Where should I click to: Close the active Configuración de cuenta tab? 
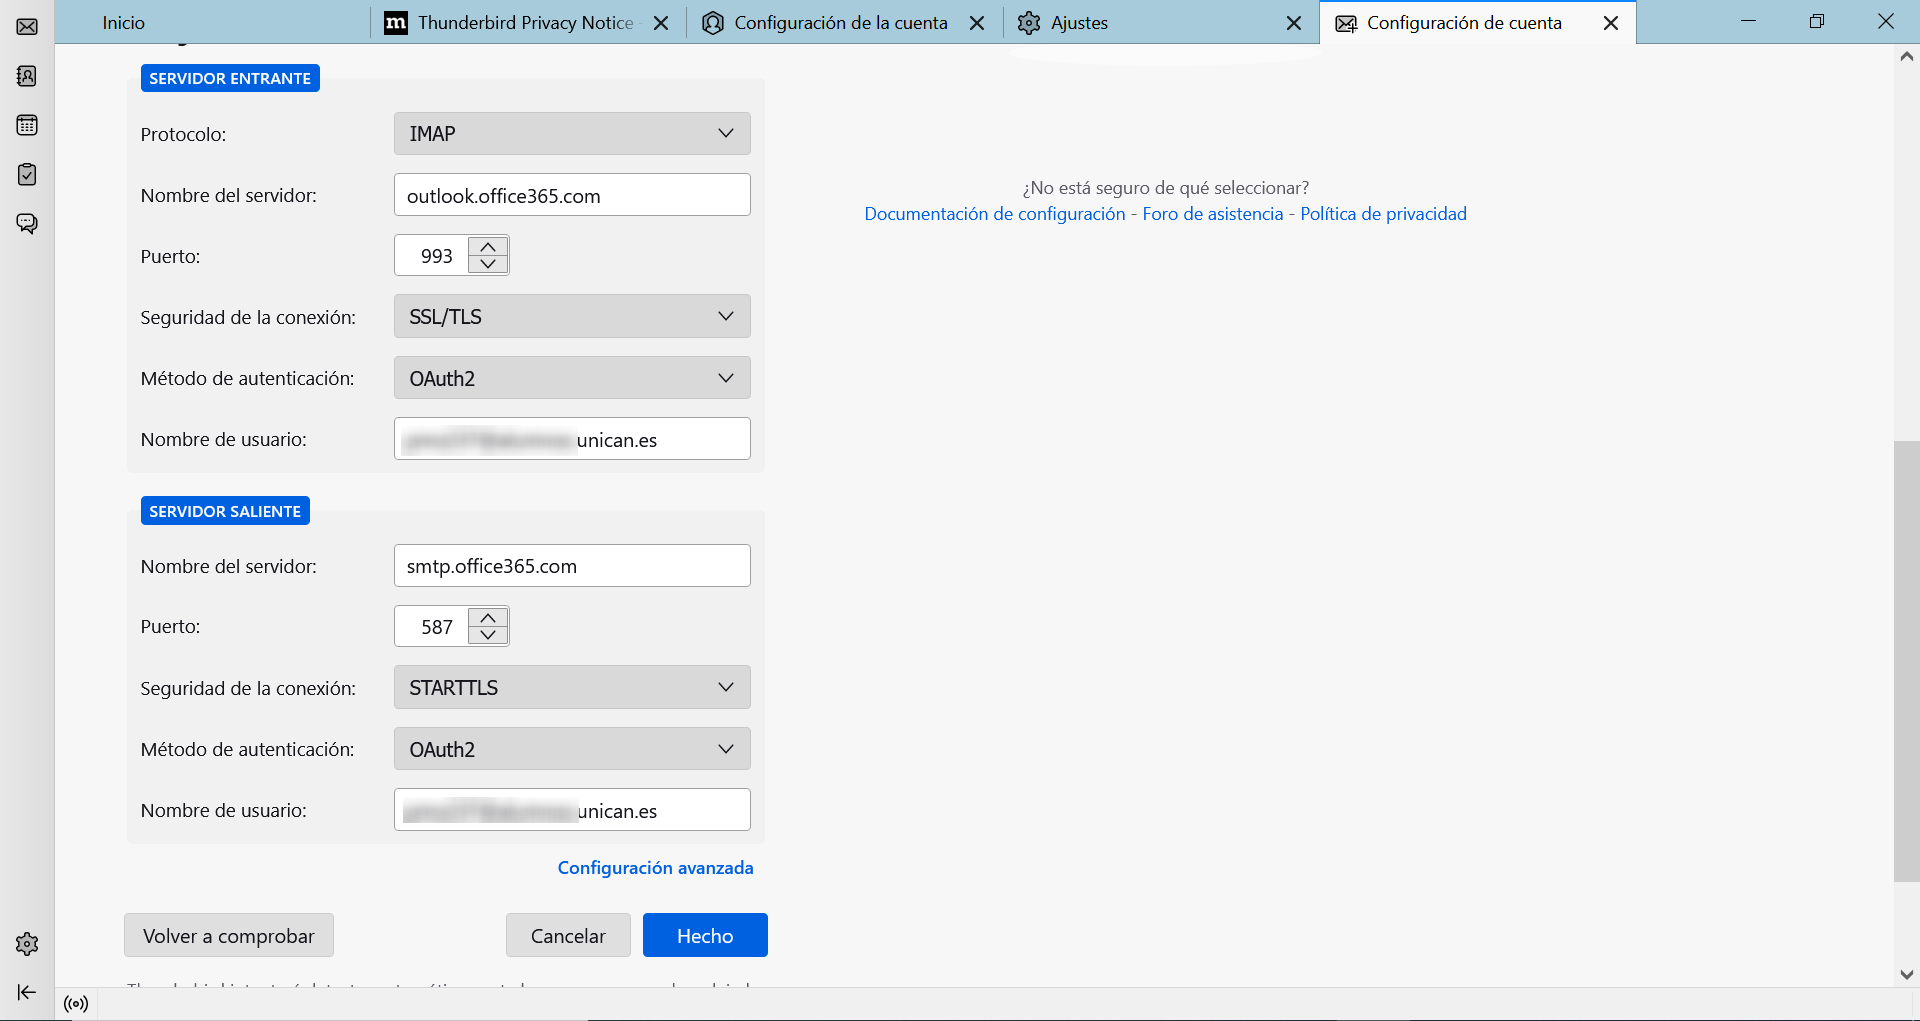click(1611, 23)
